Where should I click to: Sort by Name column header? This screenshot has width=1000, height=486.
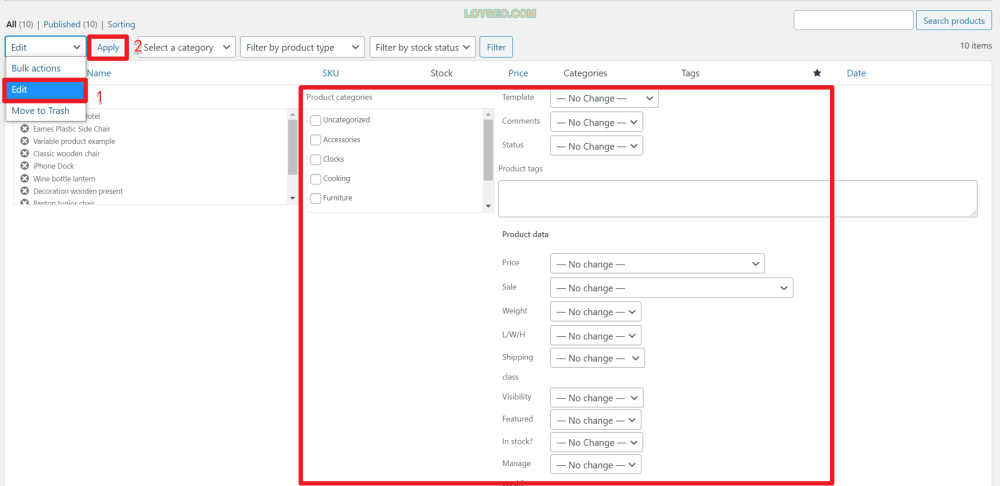point(99,73)
